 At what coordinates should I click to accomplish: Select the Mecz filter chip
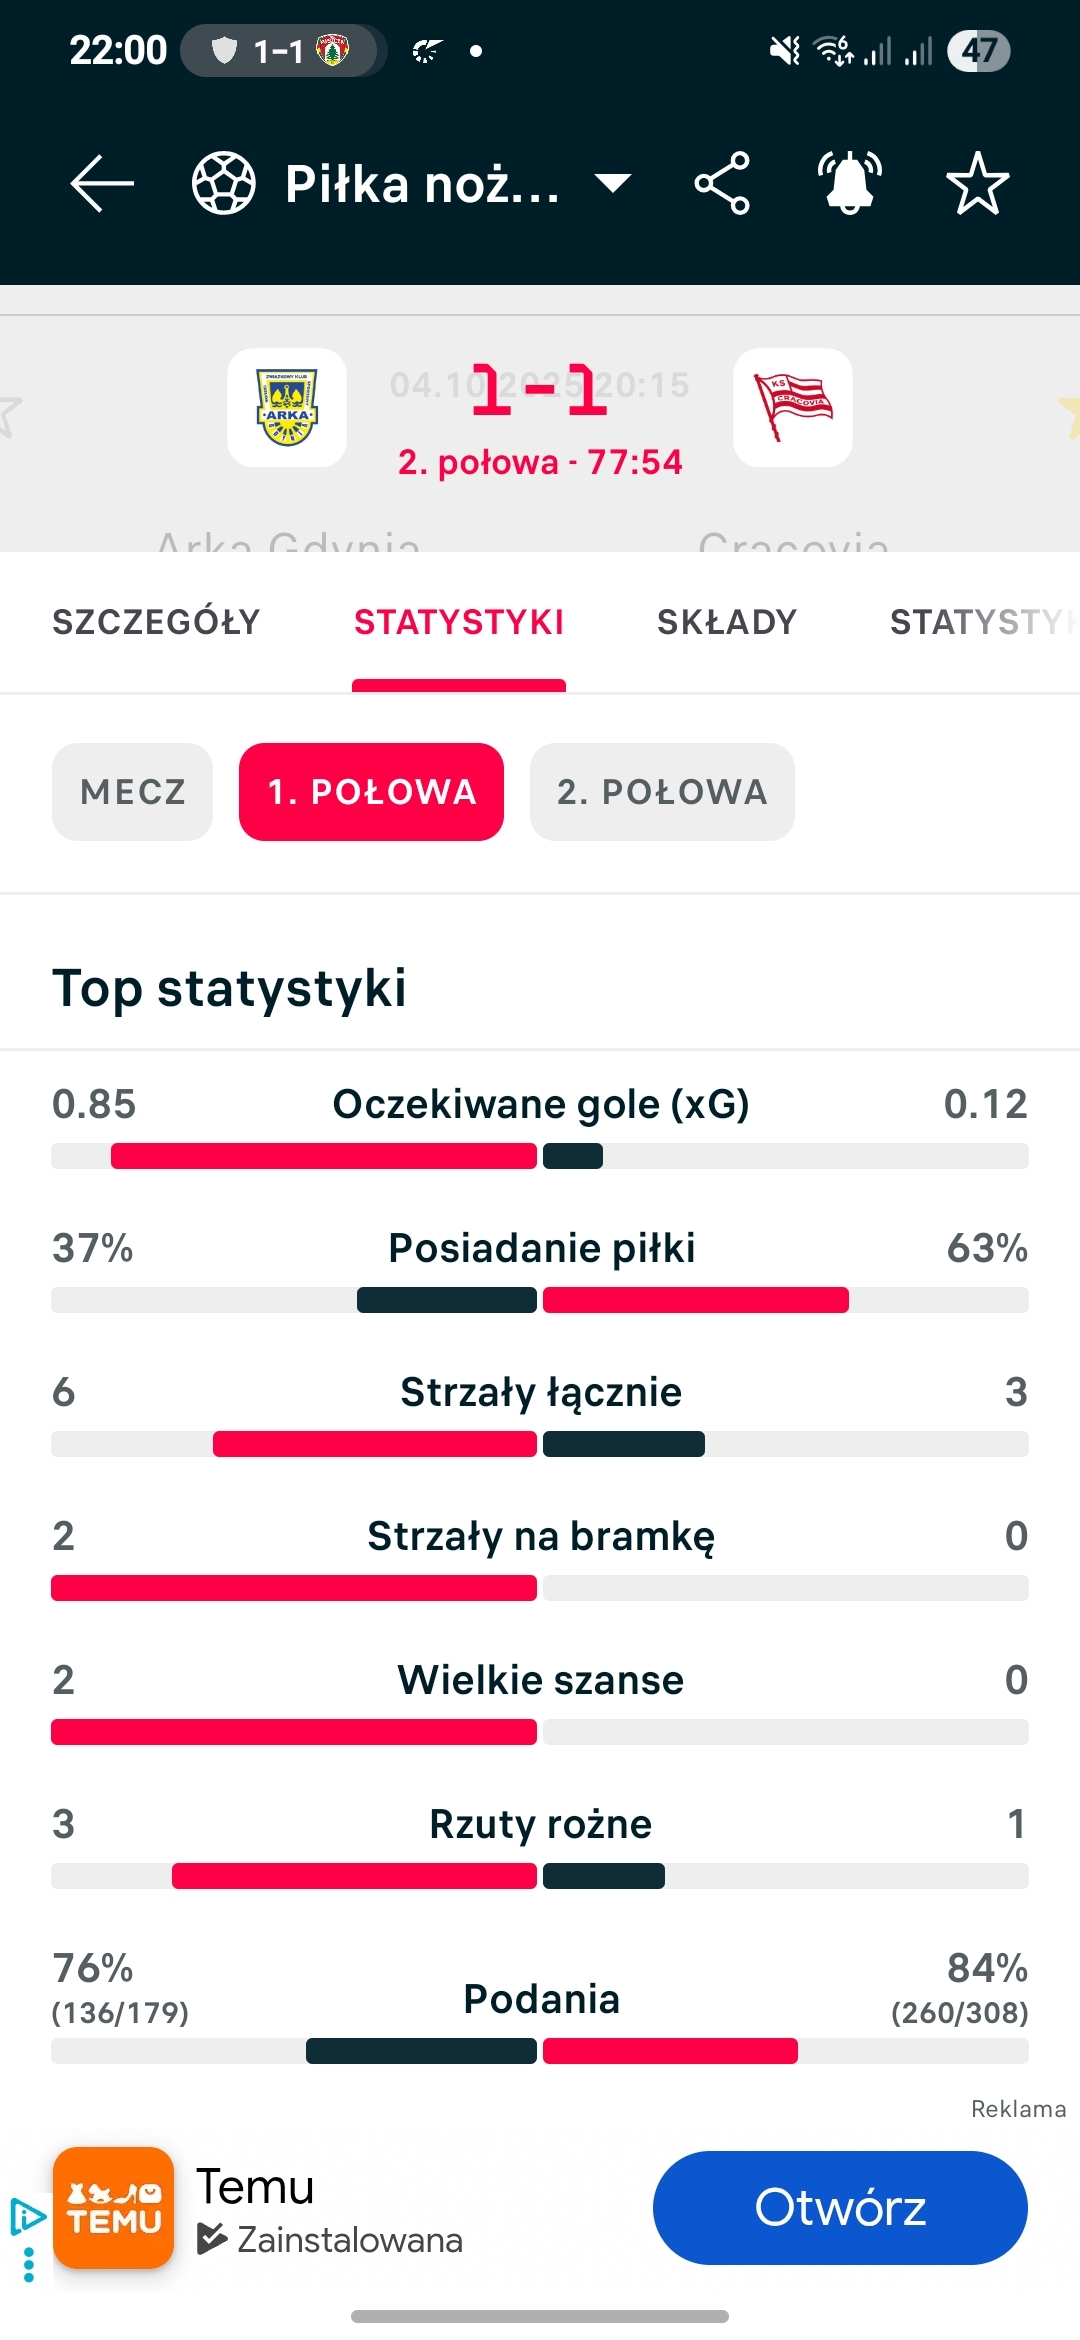tap(133, 792)
